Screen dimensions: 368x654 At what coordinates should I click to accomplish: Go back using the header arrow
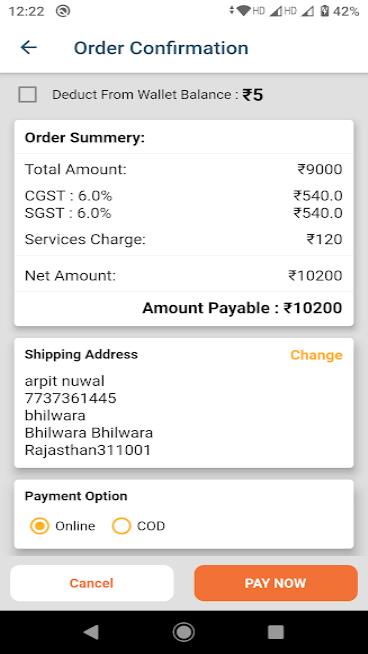(28, 48)
